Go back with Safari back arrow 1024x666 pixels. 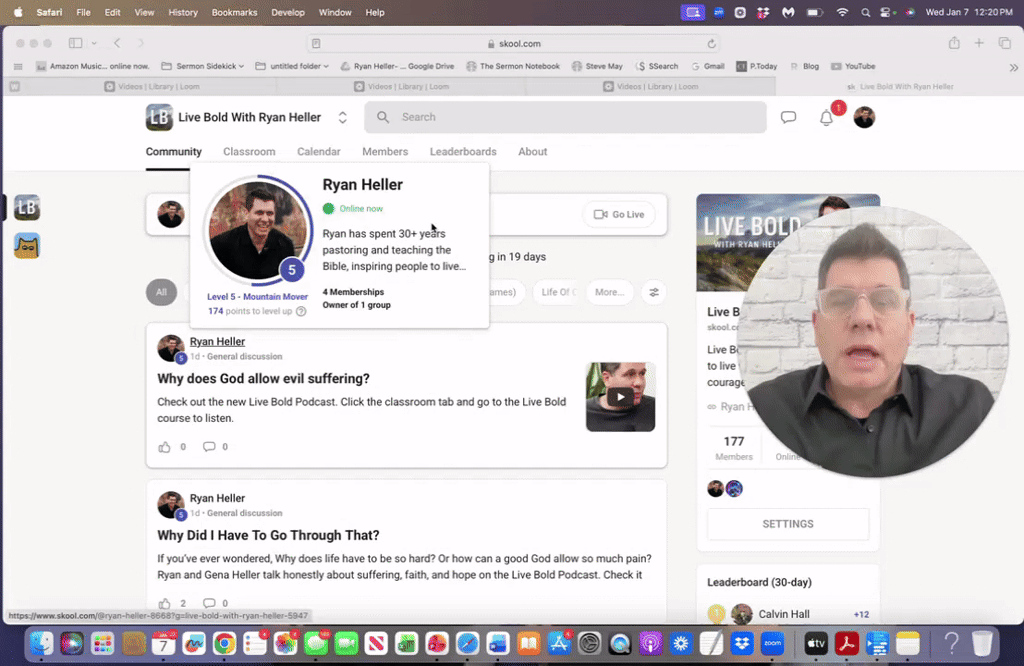[117, 43]
